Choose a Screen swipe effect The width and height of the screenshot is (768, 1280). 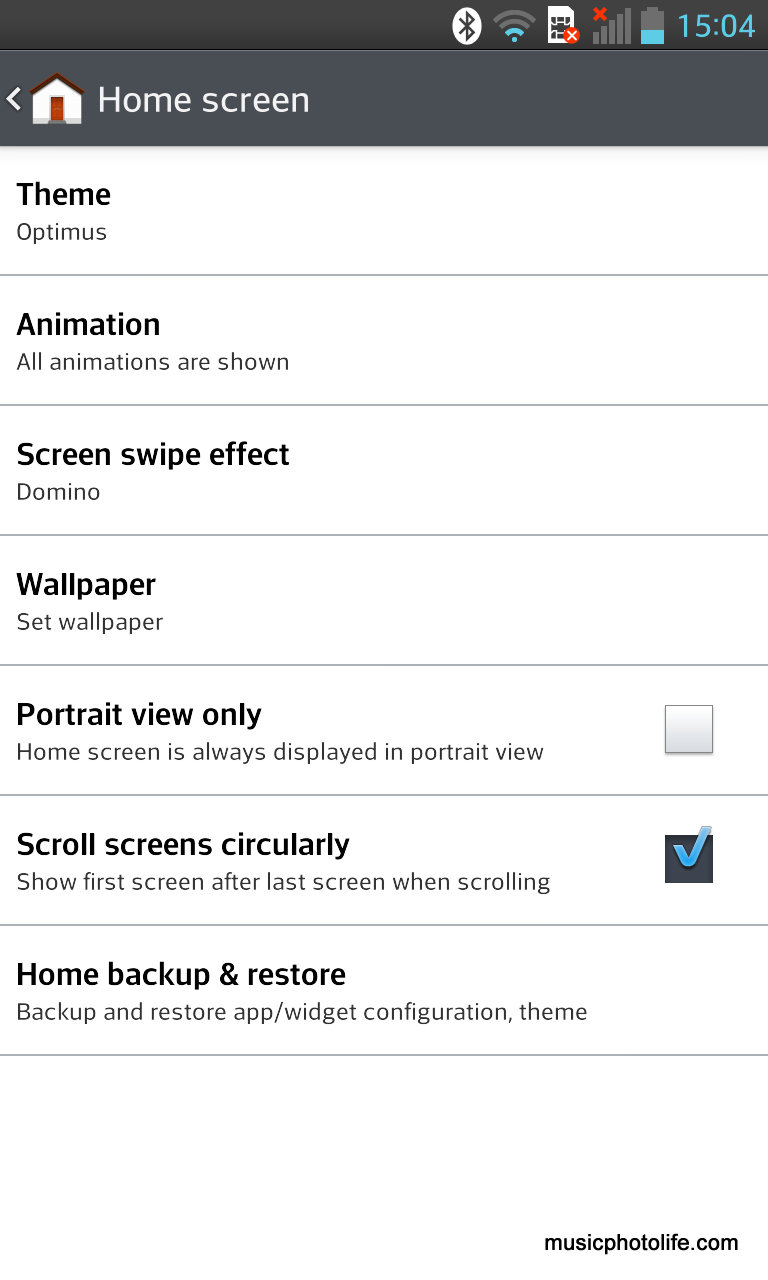point(384,471)
